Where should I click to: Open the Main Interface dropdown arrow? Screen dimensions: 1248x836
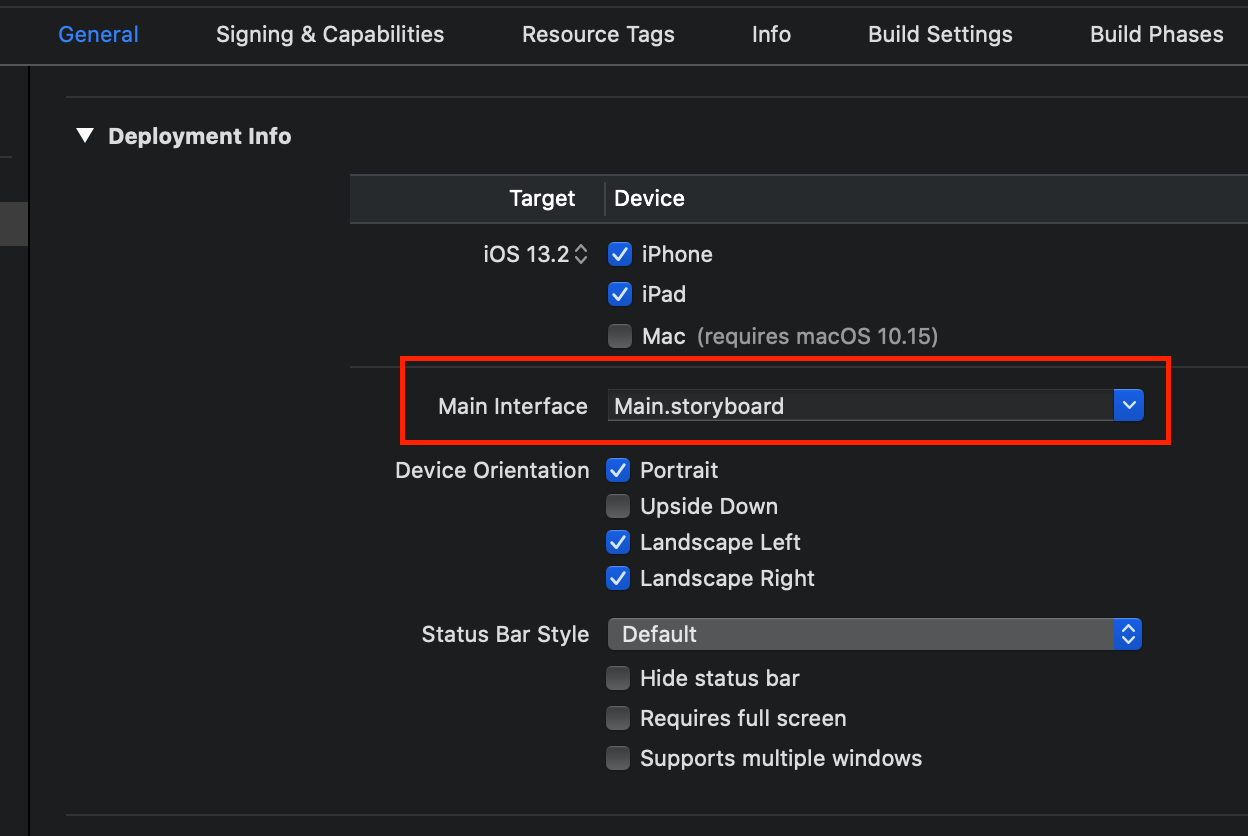pos(1128,406)
